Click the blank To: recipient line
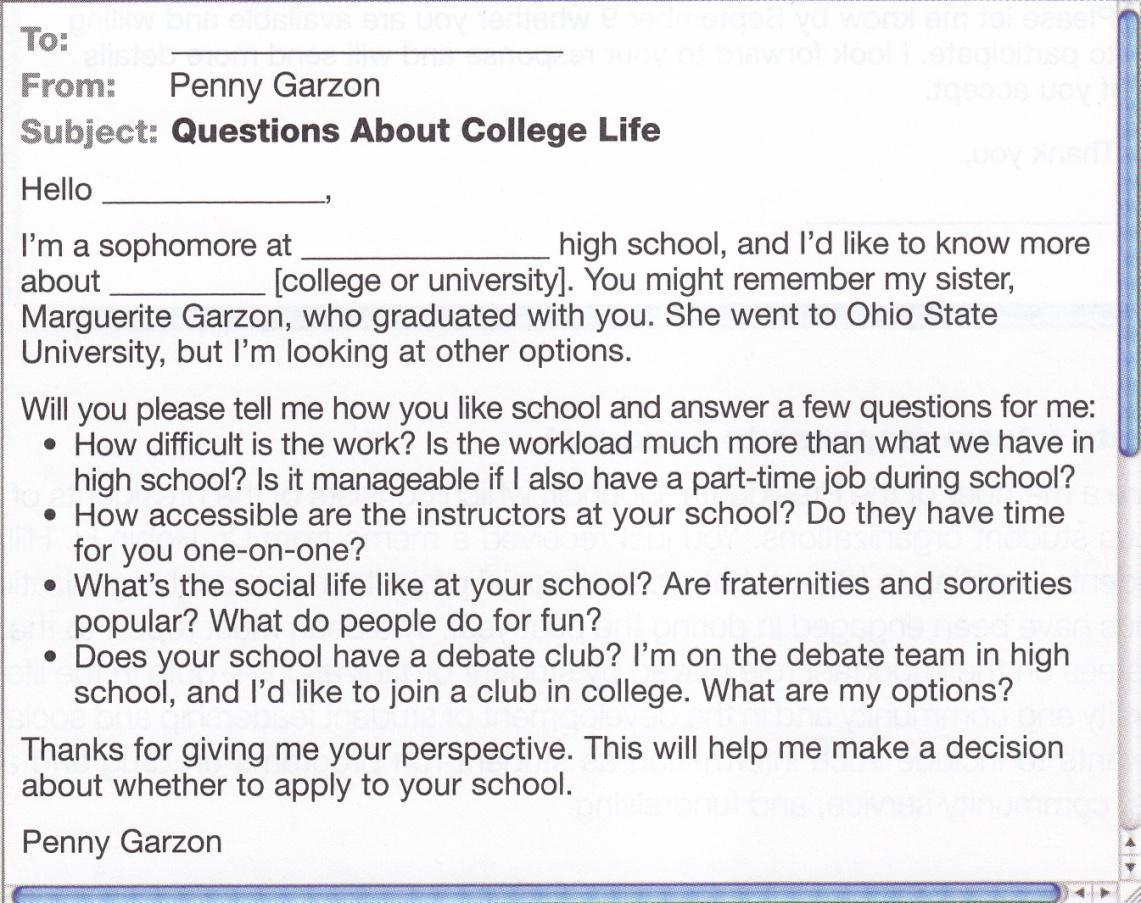 [365, 45]
